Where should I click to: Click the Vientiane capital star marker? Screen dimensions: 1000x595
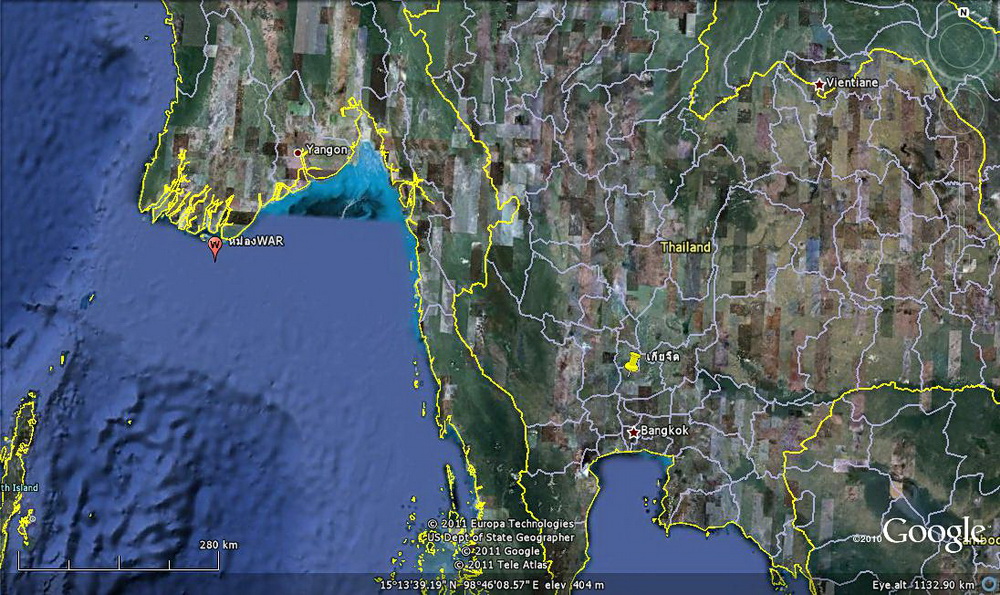pos(820,85)
